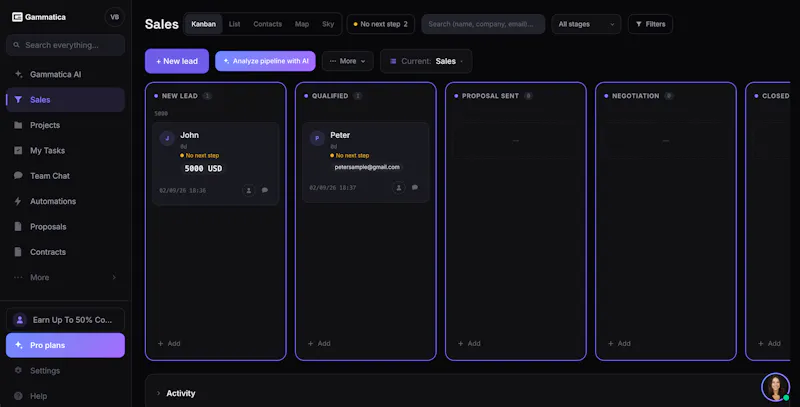800x407 pixels.
Task: Open the Pro plans button
Action: click(65, 345)
